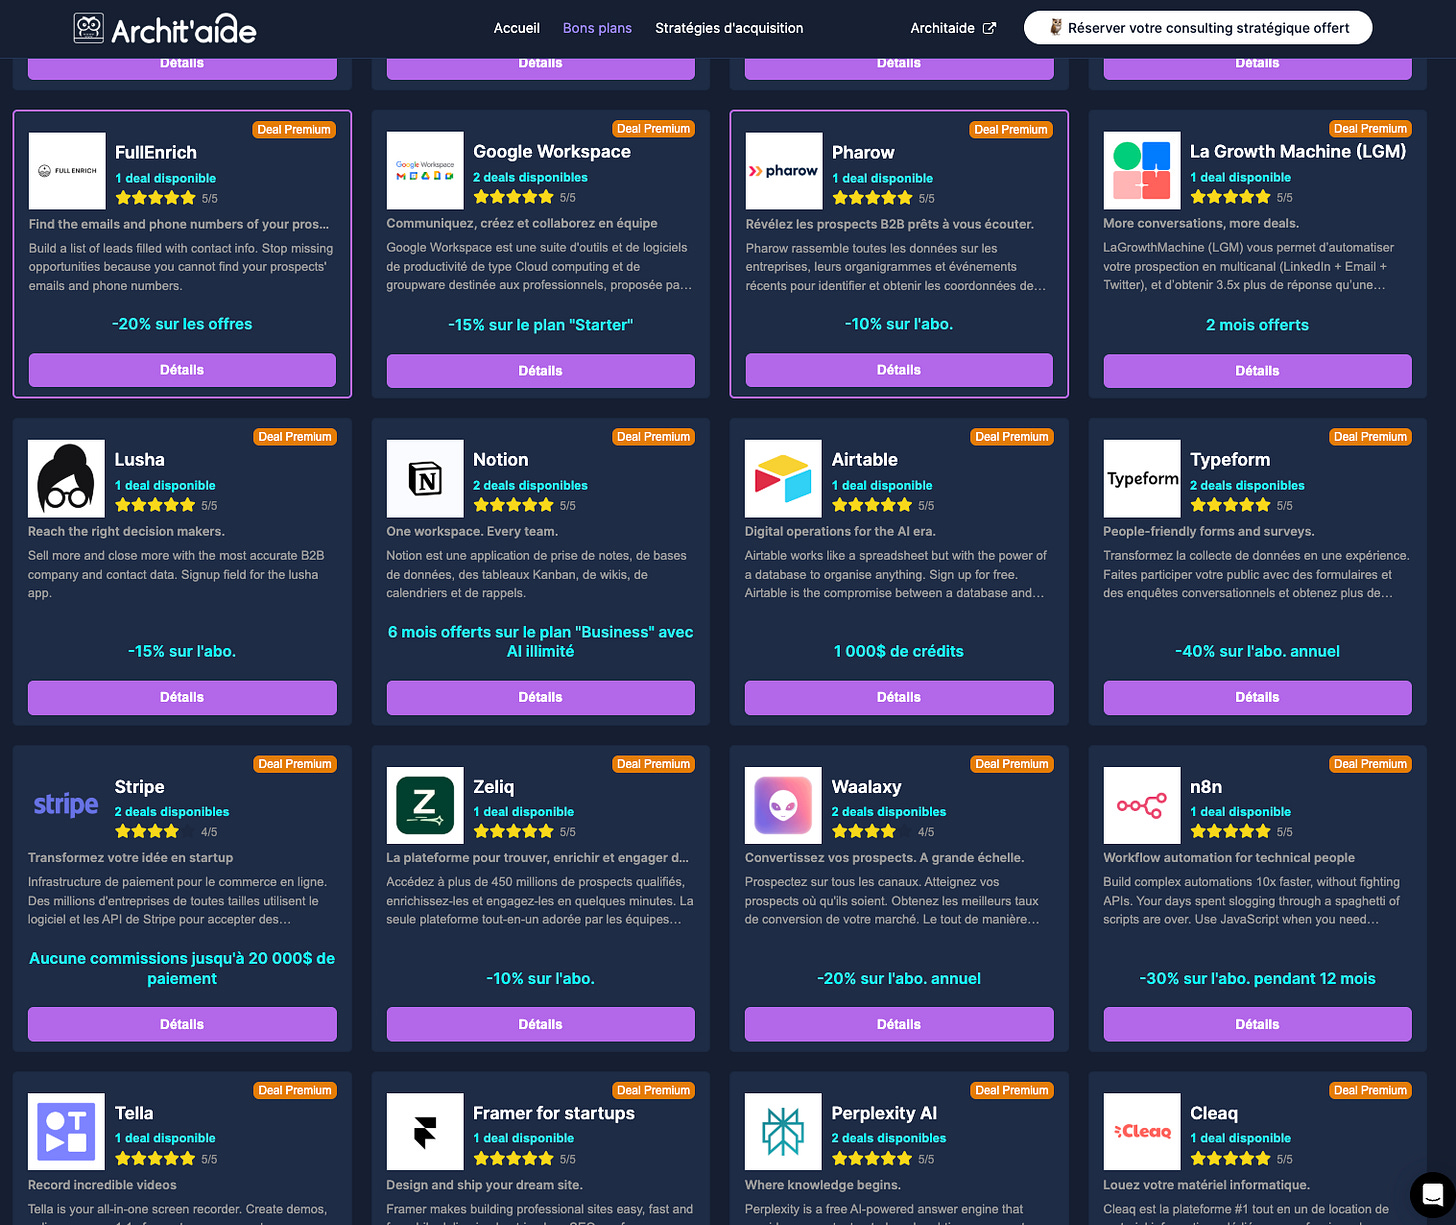Click Détails for La Growth Machine
The width and height of the screenshot is (1456, 1225).
point(1257,371)
